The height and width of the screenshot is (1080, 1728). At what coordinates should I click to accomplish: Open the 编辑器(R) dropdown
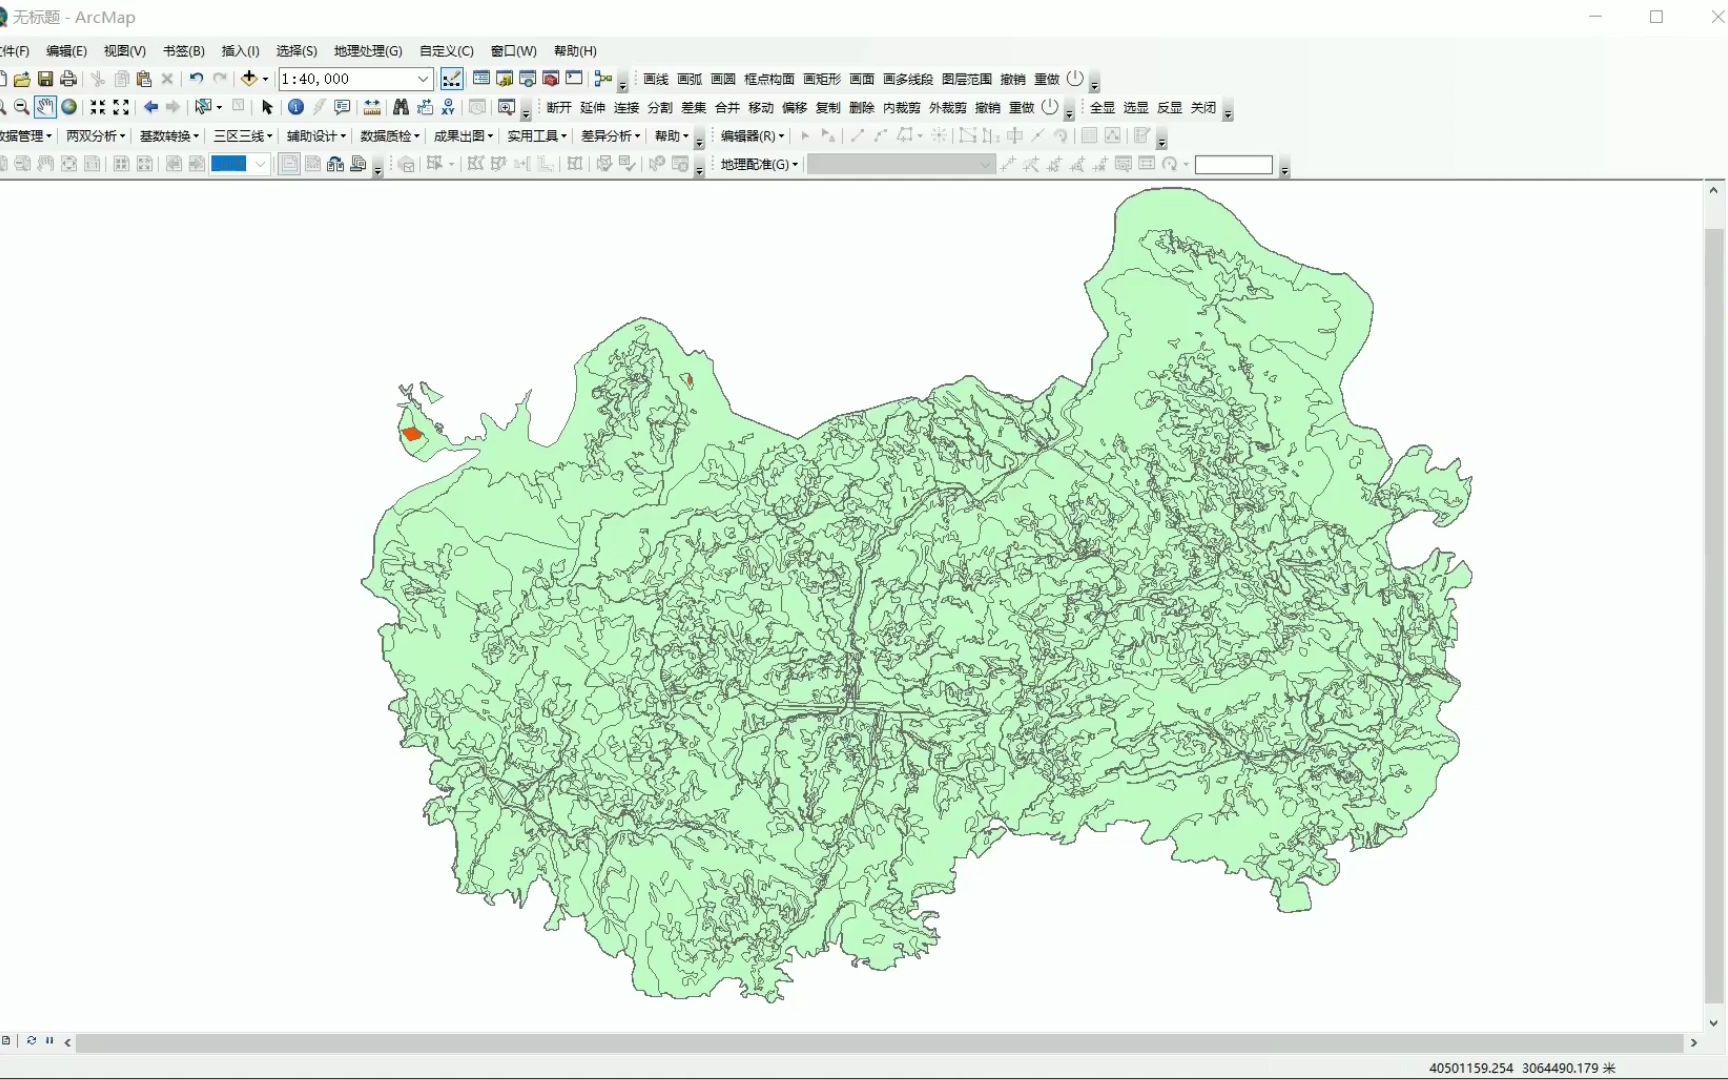(x=753, y=136)
